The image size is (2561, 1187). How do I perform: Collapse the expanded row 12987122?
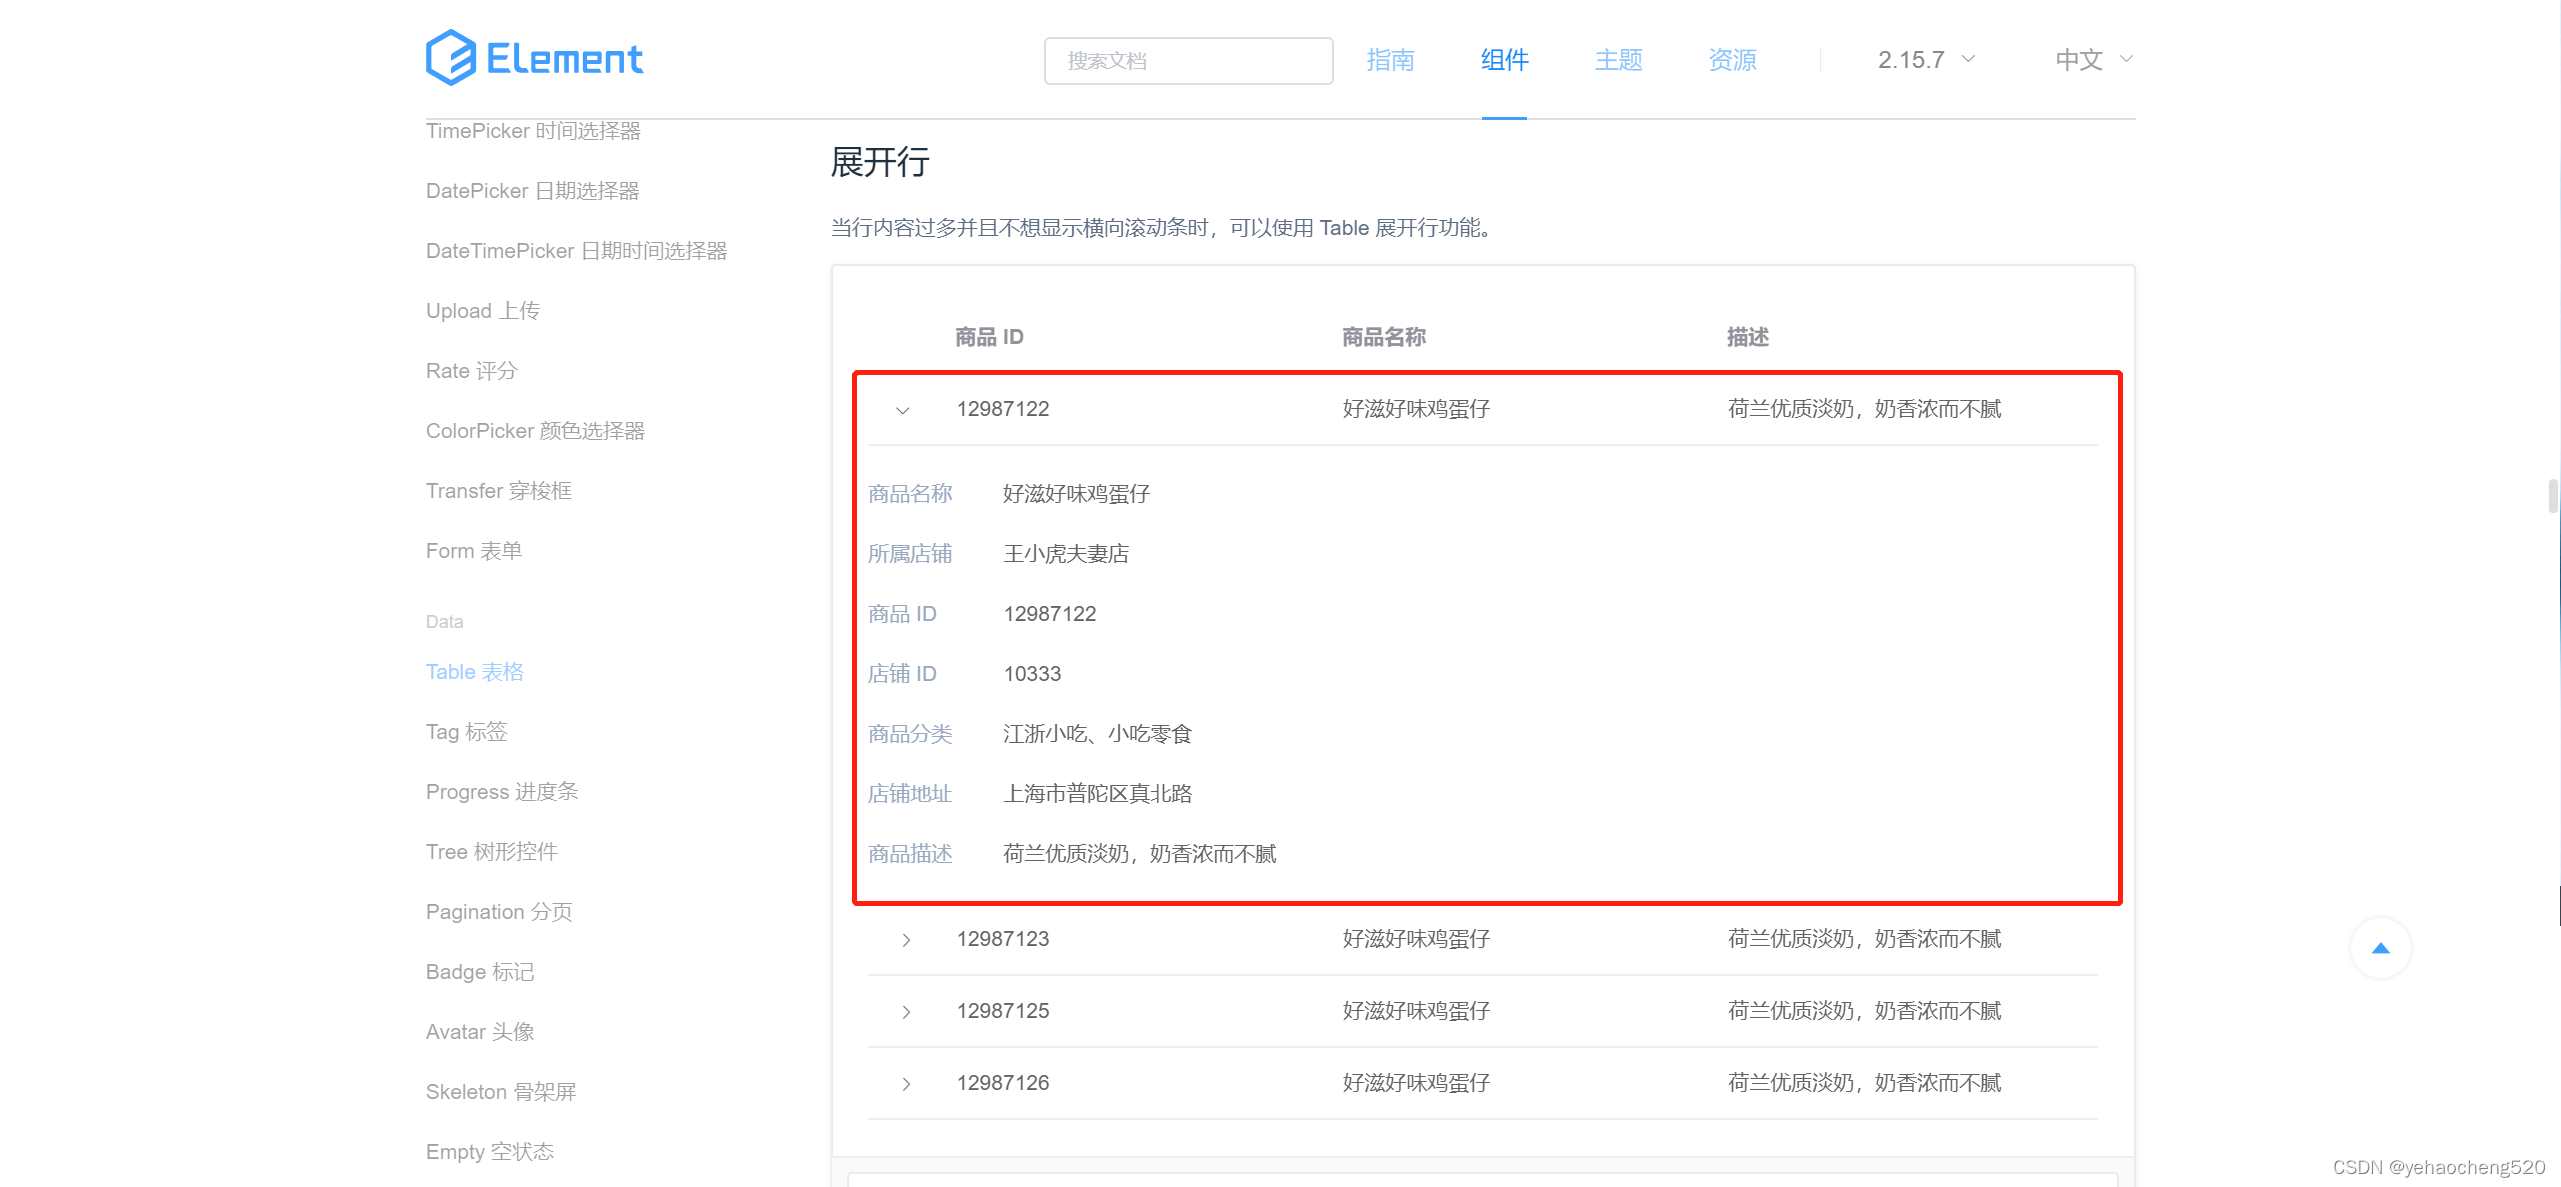(903, 410)
